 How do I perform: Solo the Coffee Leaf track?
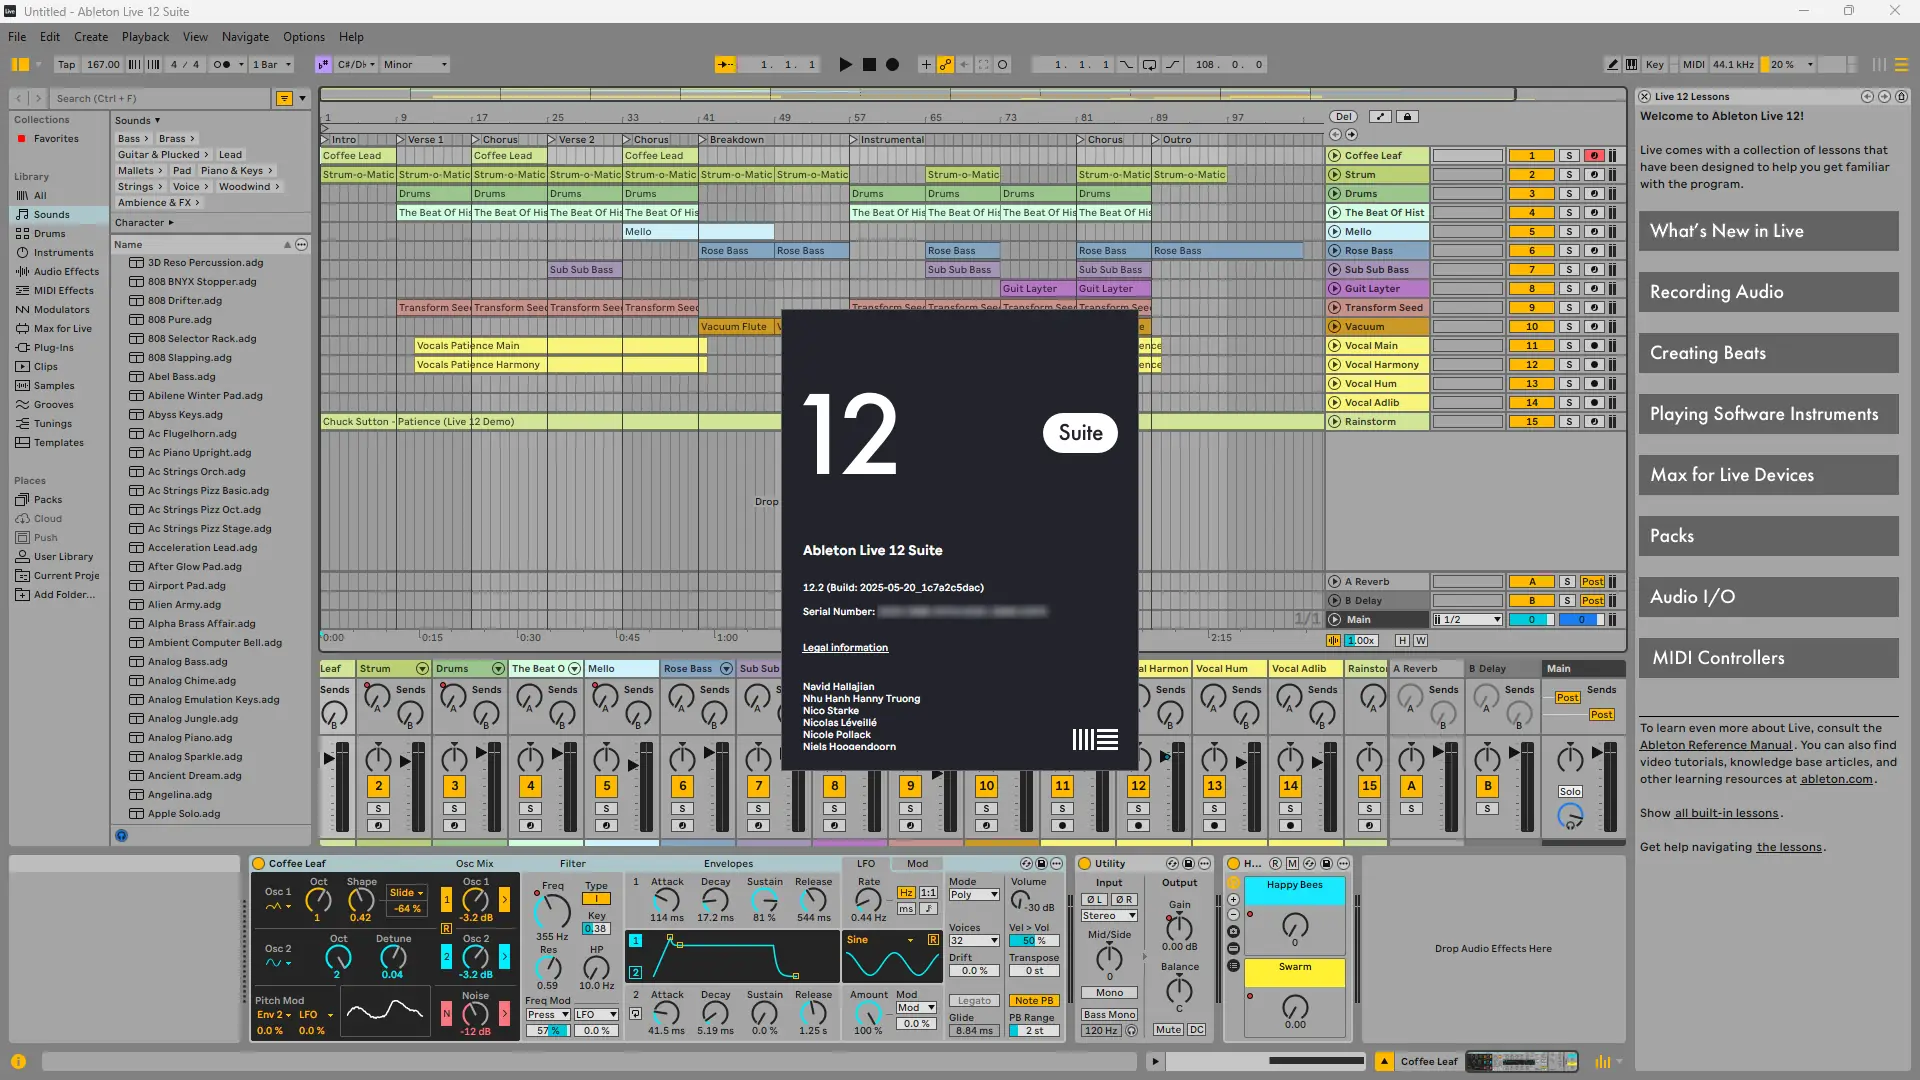pos(1570,156)
